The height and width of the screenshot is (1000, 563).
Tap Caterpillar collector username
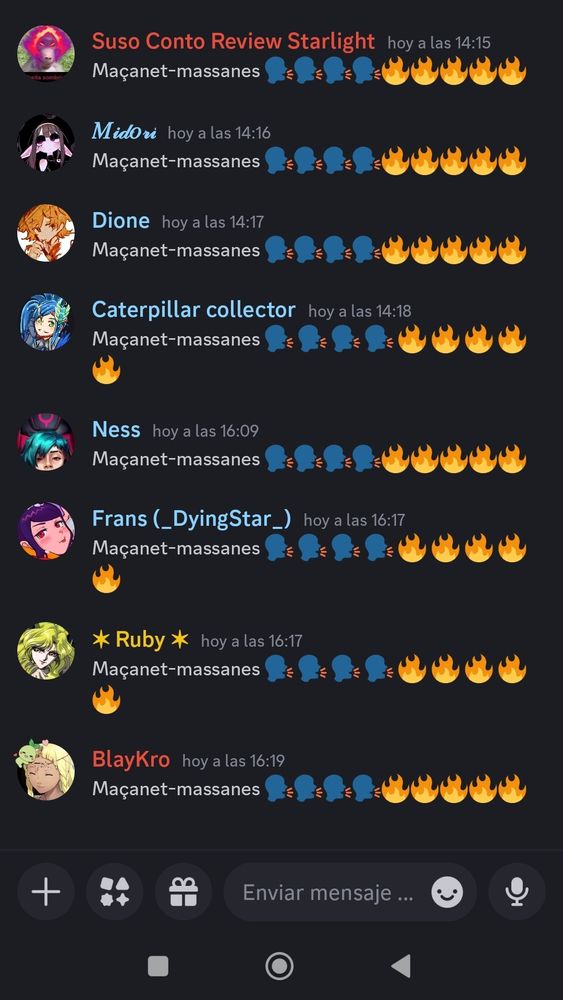click(194, 310)
